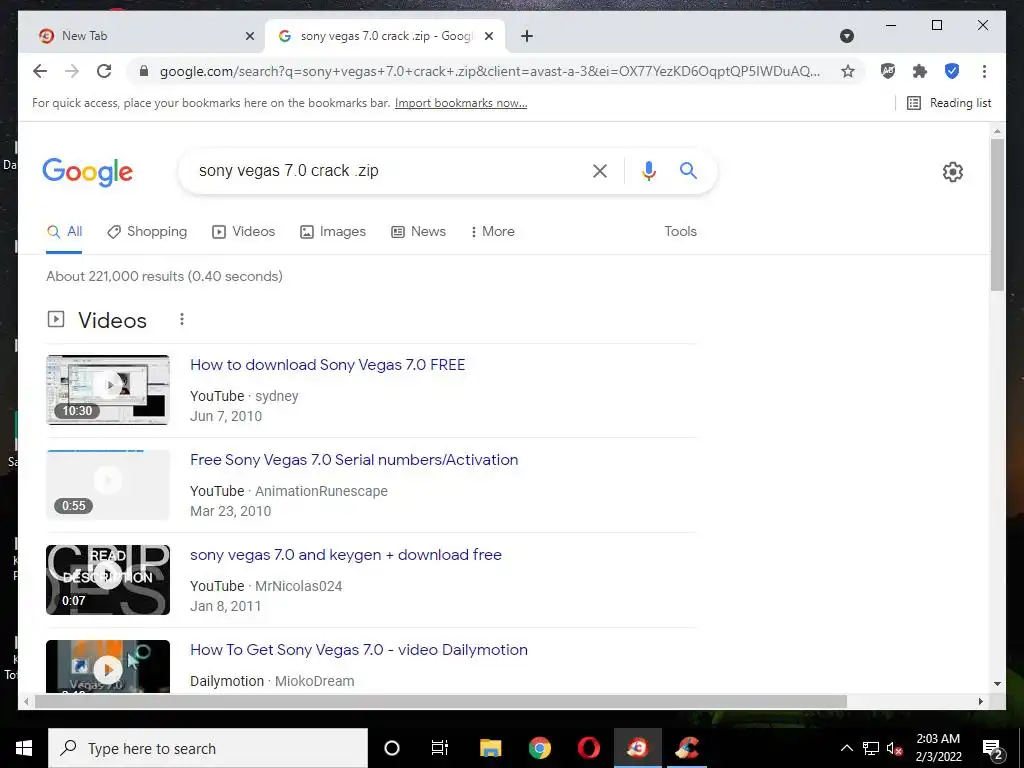The width and height of the screenshot is (1024, 768).
Task: Clear the search box text
Action: coord(600,171)
